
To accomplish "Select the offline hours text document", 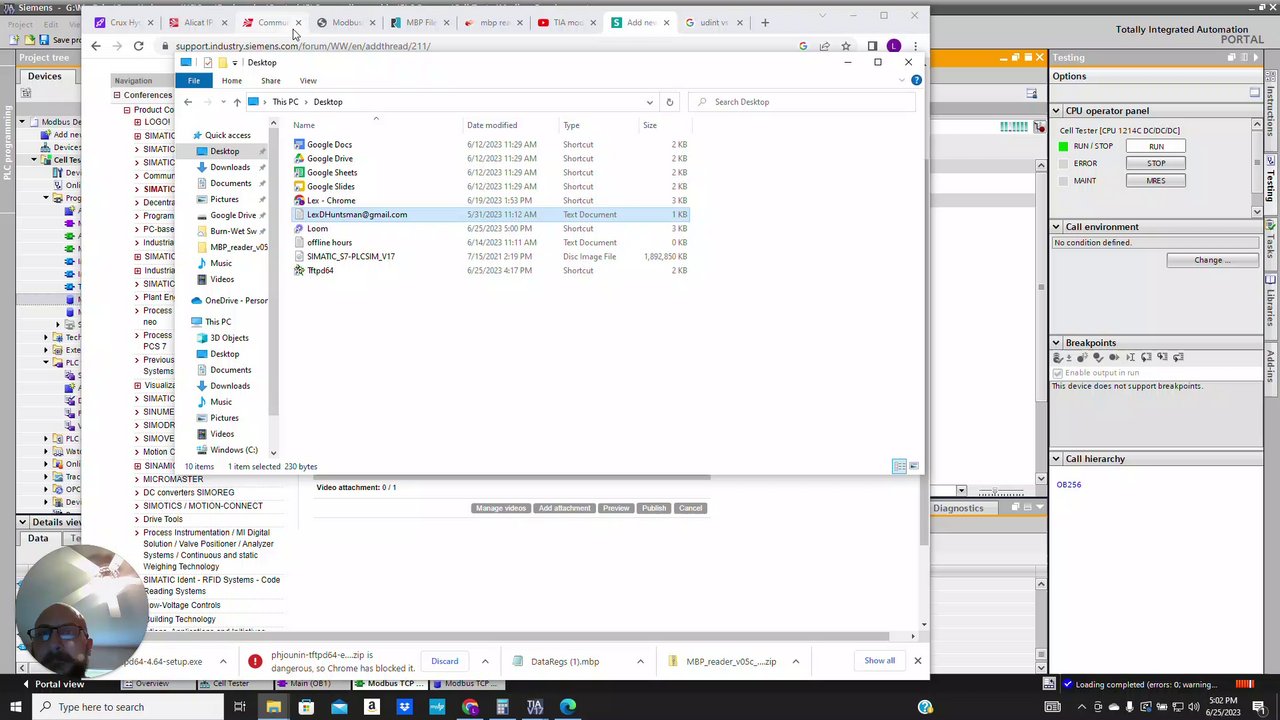I will pos(329,243).
